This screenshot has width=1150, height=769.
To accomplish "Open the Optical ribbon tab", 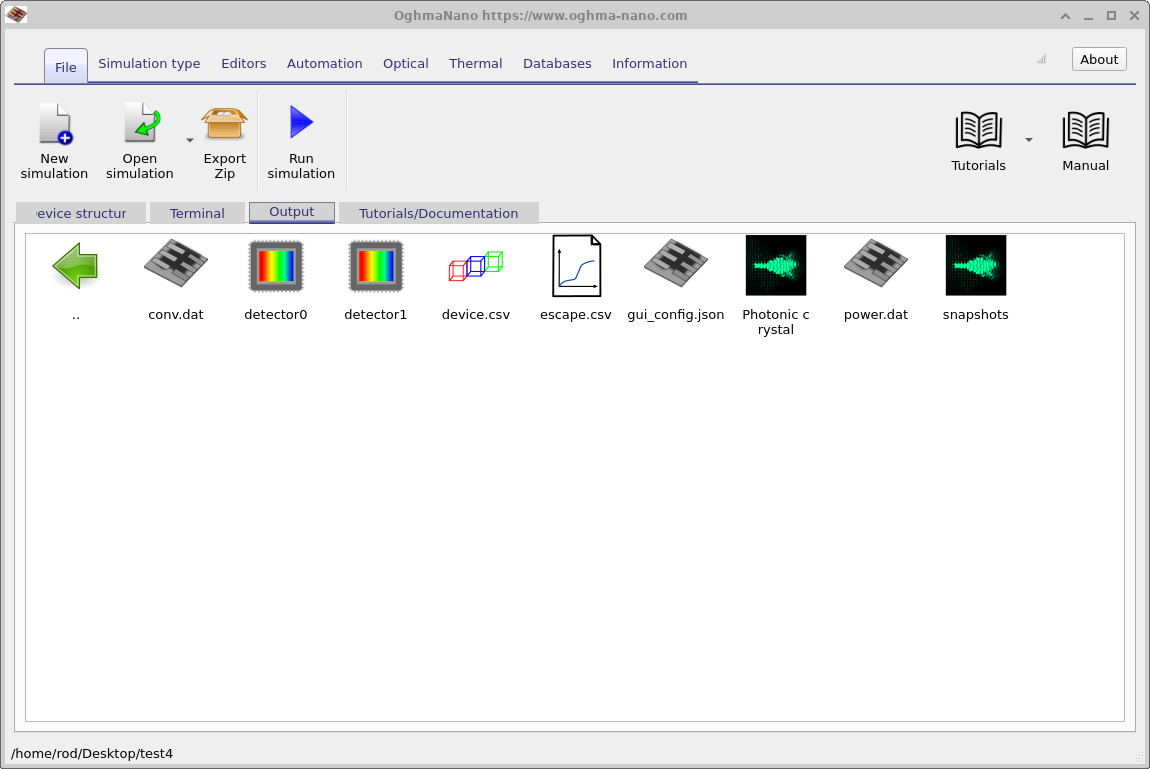I will pos(406,64).
